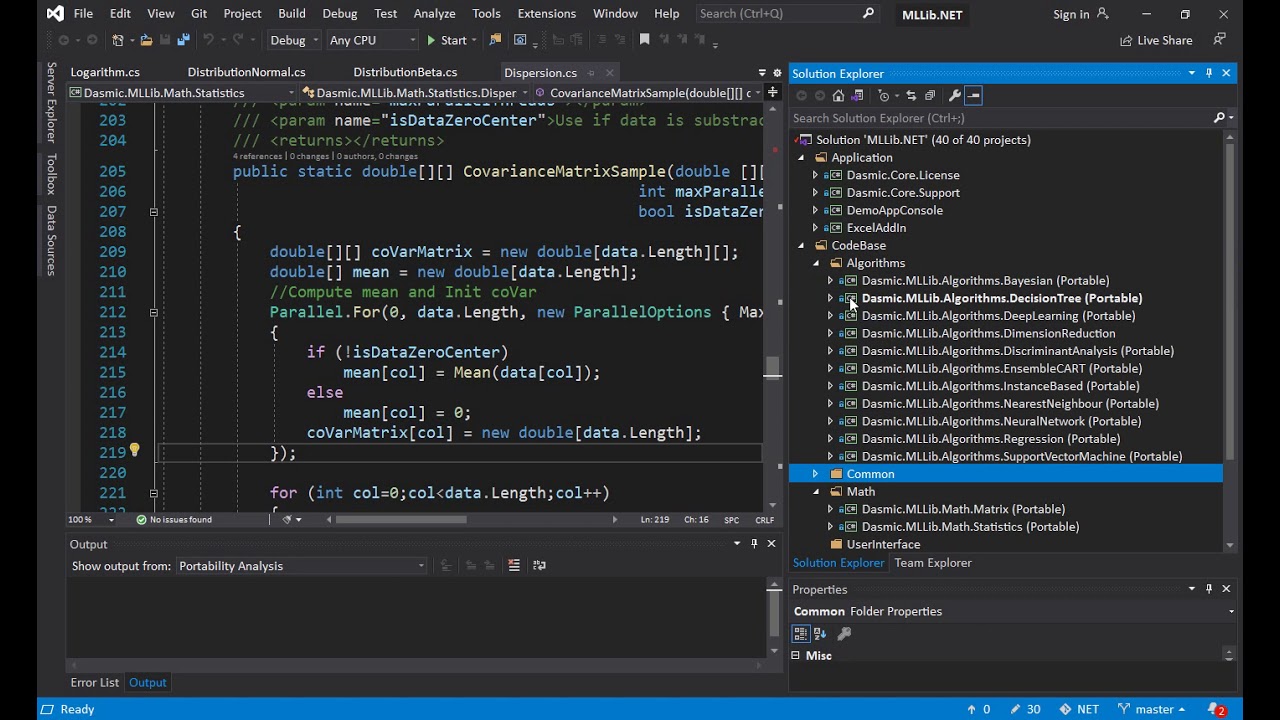Image resolution: width=1280 pixels, height=720 pixels.
Task: Expand the Common folder node
Action: [x=815, y=474]
